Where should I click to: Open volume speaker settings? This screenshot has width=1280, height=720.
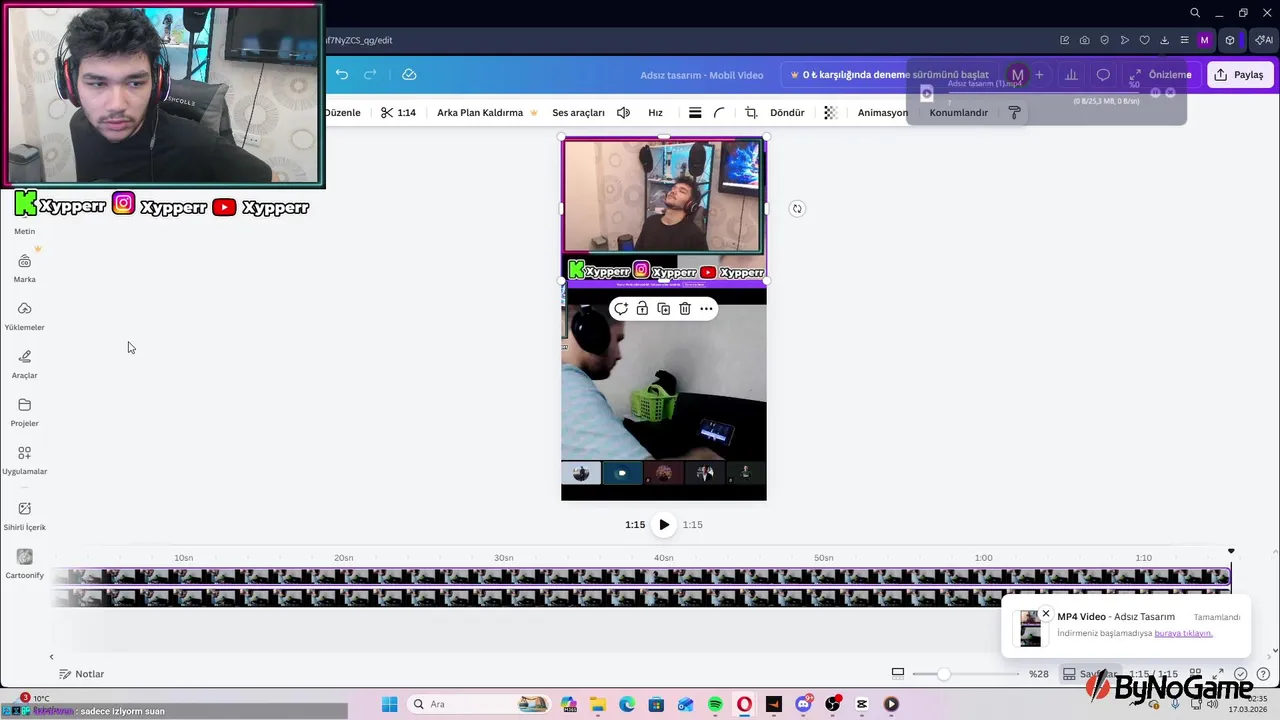click(623, 113)
